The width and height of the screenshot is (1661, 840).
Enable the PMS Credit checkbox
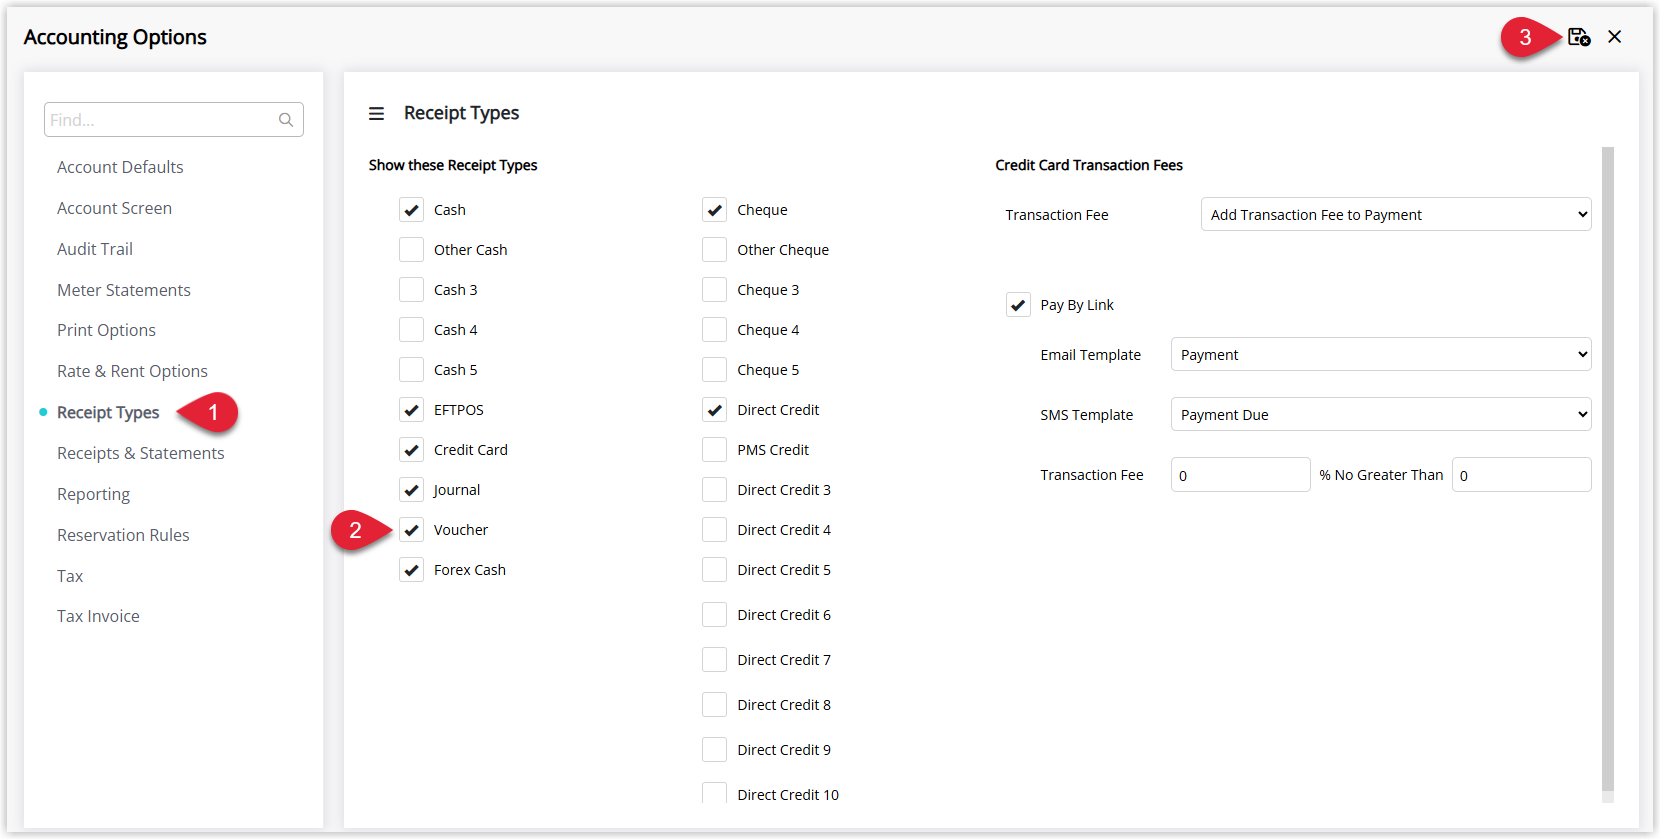click(x=714, y=450)
